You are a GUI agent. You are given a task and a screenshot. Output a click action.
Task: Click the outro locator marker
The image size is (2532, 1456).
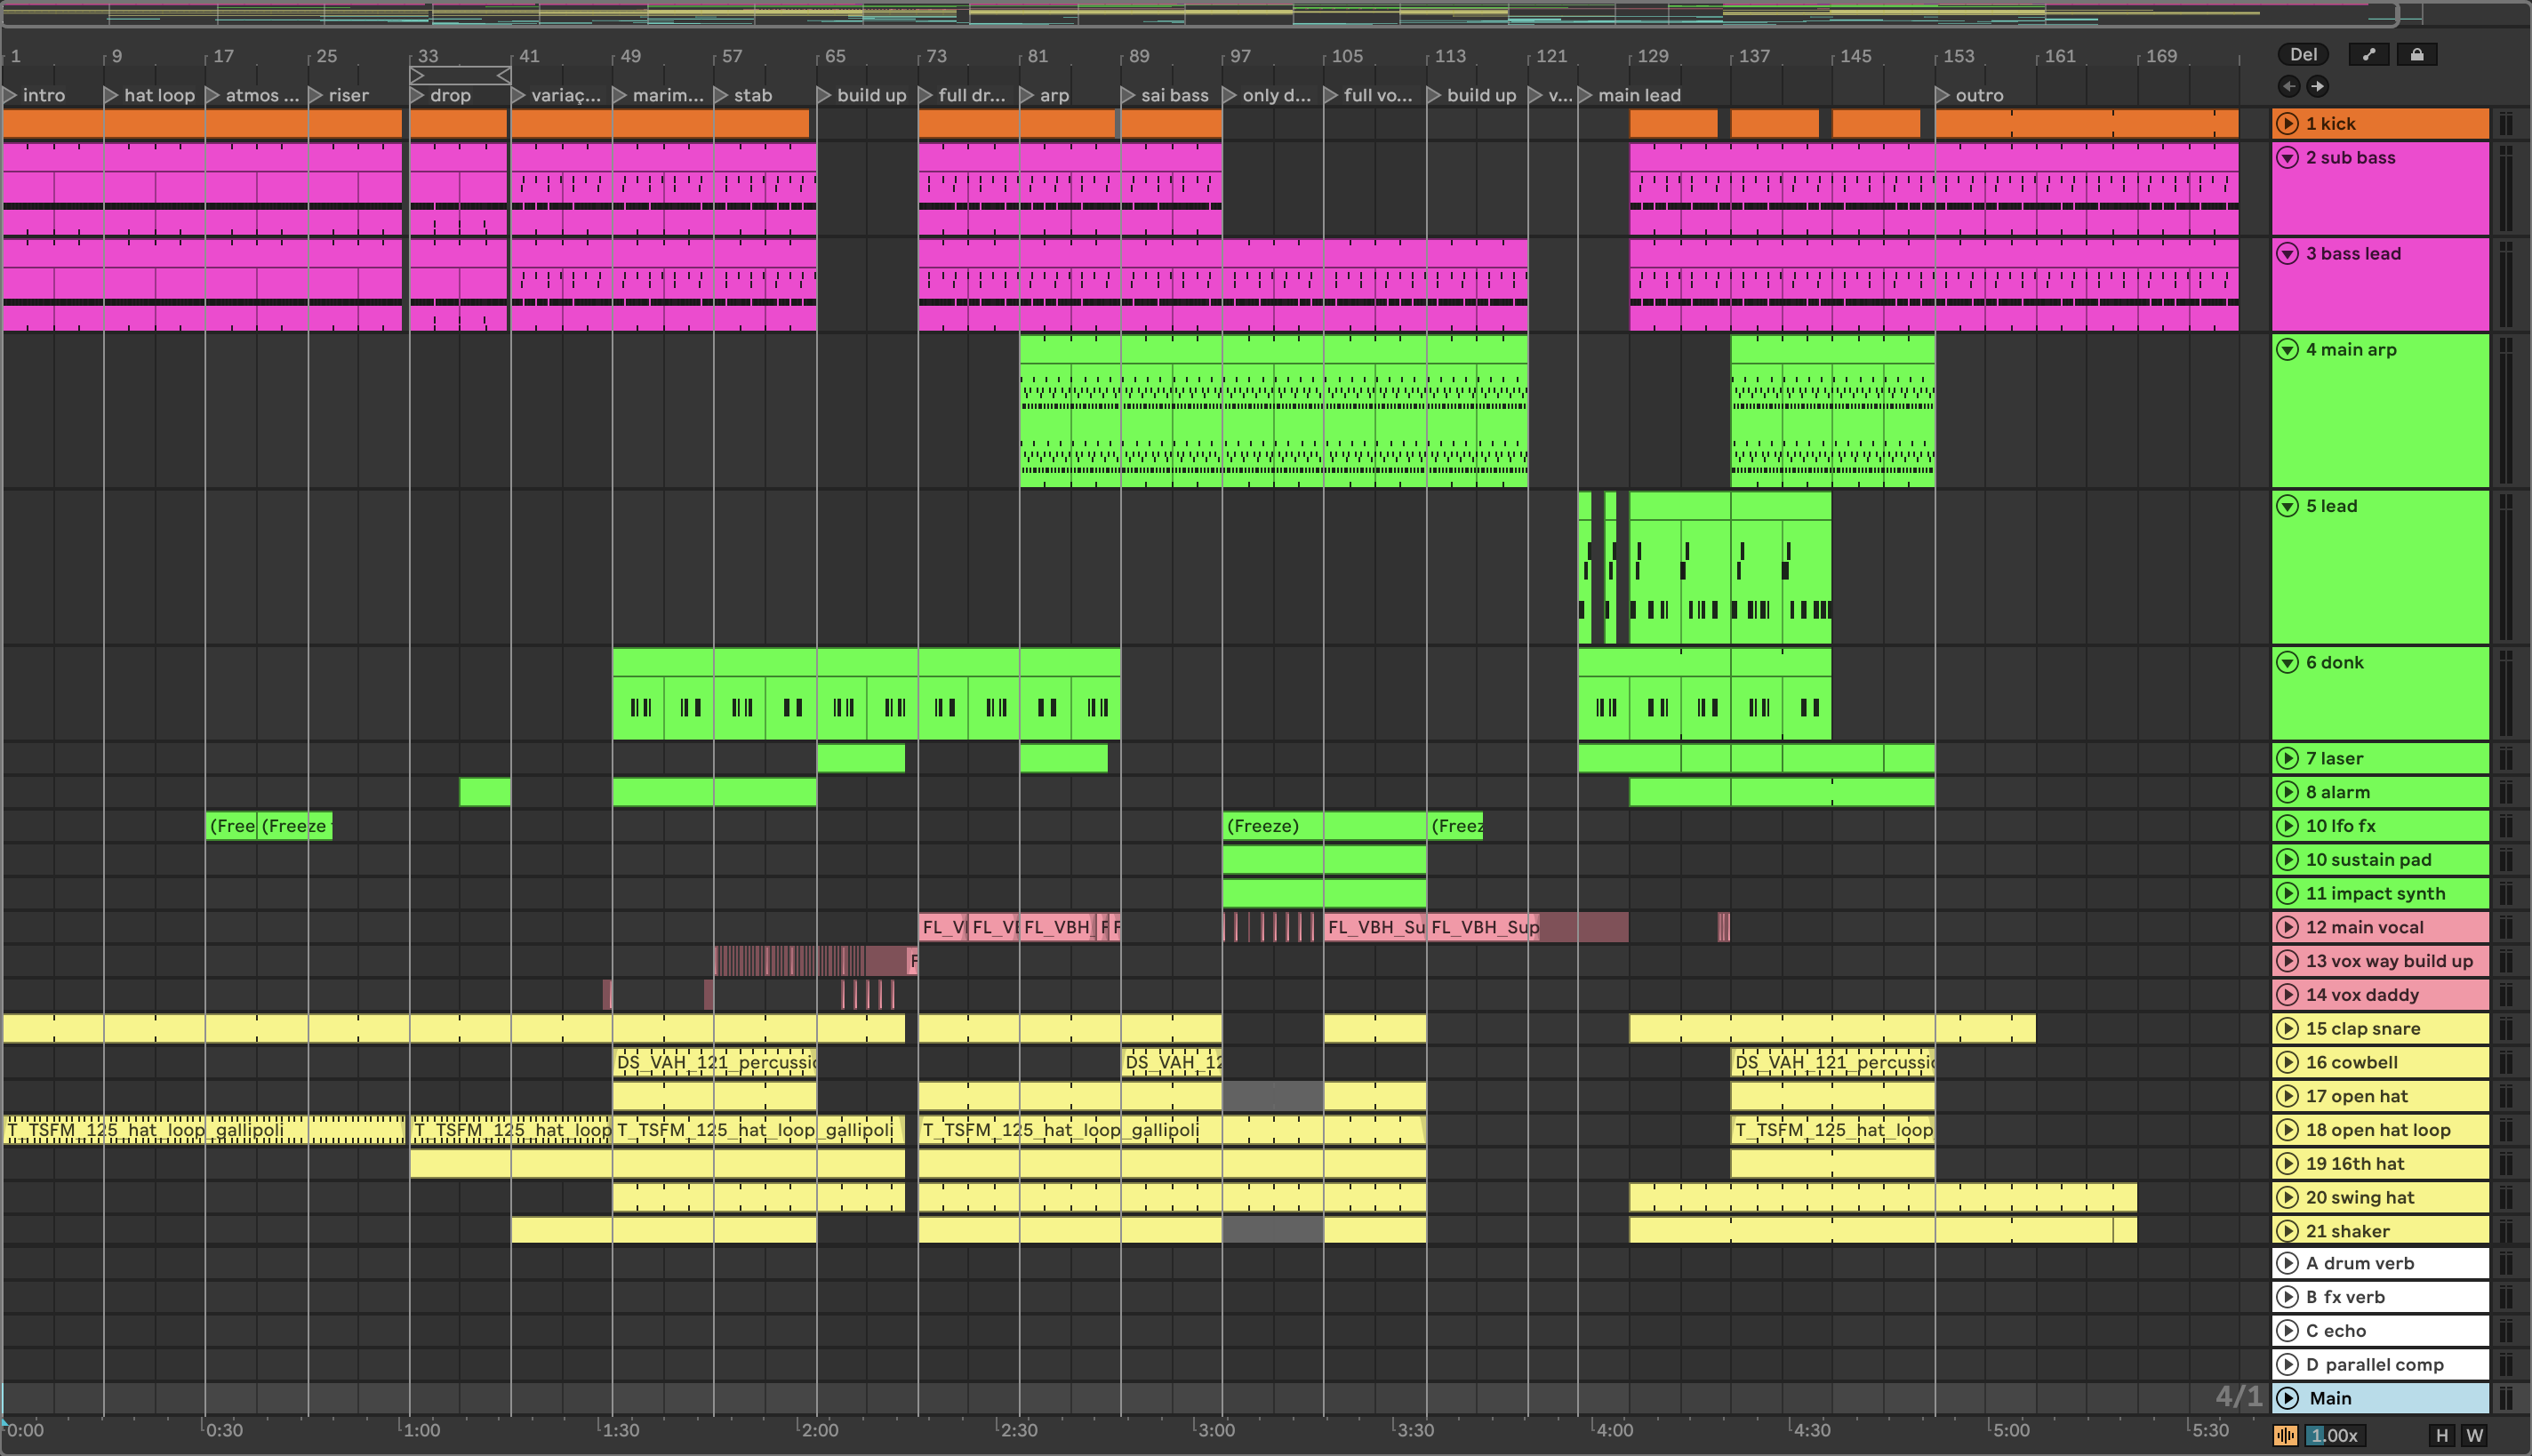point(1943,95)
